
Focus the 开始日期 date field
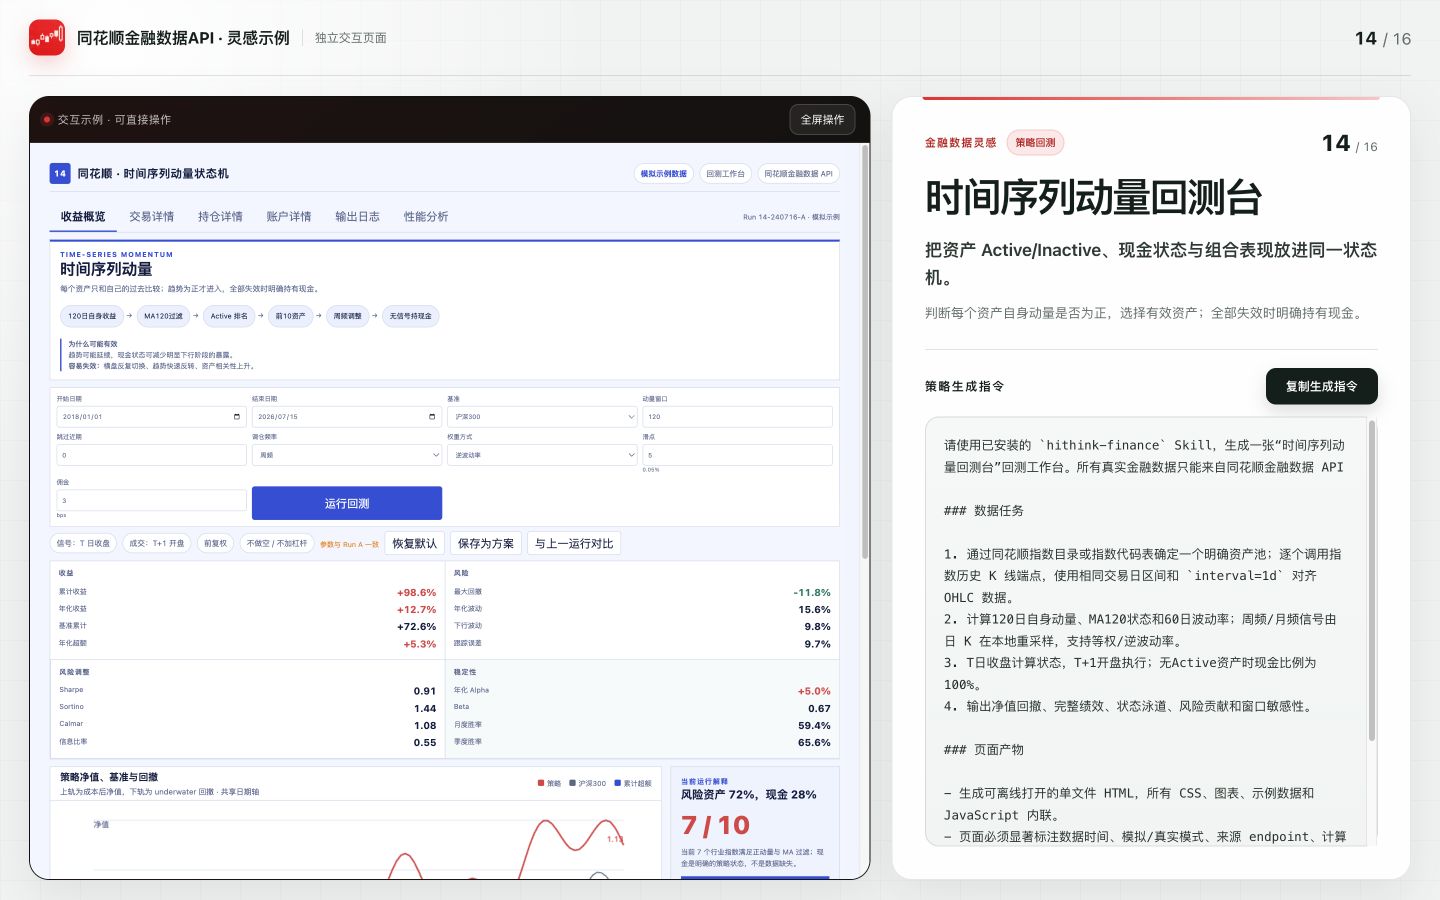click(152, 417)
